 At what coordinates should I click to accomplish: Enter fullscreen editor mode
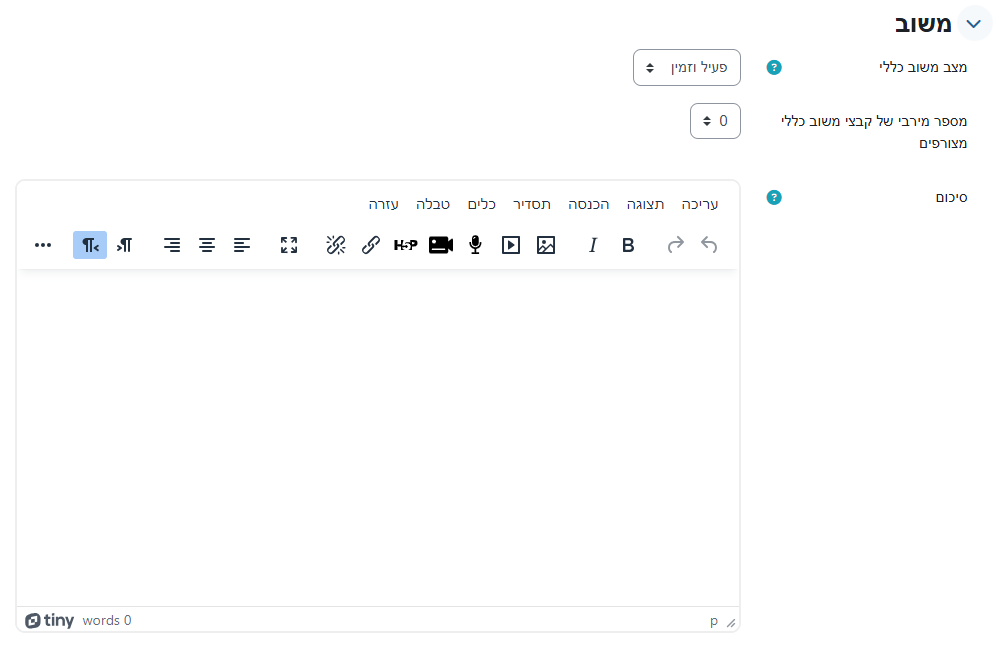[289, 245]
